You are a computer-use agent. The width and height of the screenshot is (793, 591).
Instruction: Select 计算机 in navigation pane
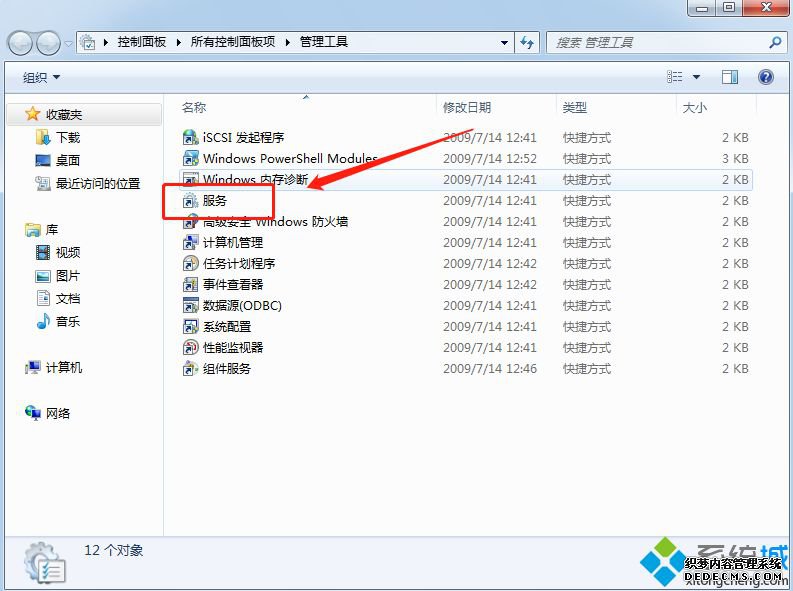click(64, 368)
